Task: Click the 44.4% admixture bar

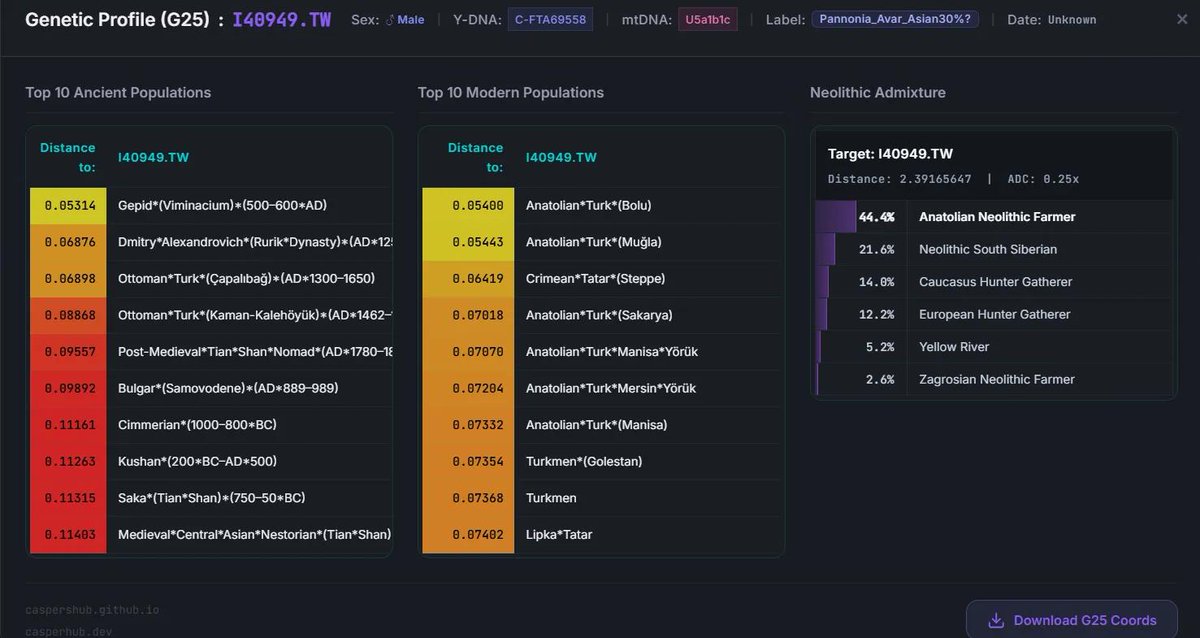Action: tap(836, 216)
